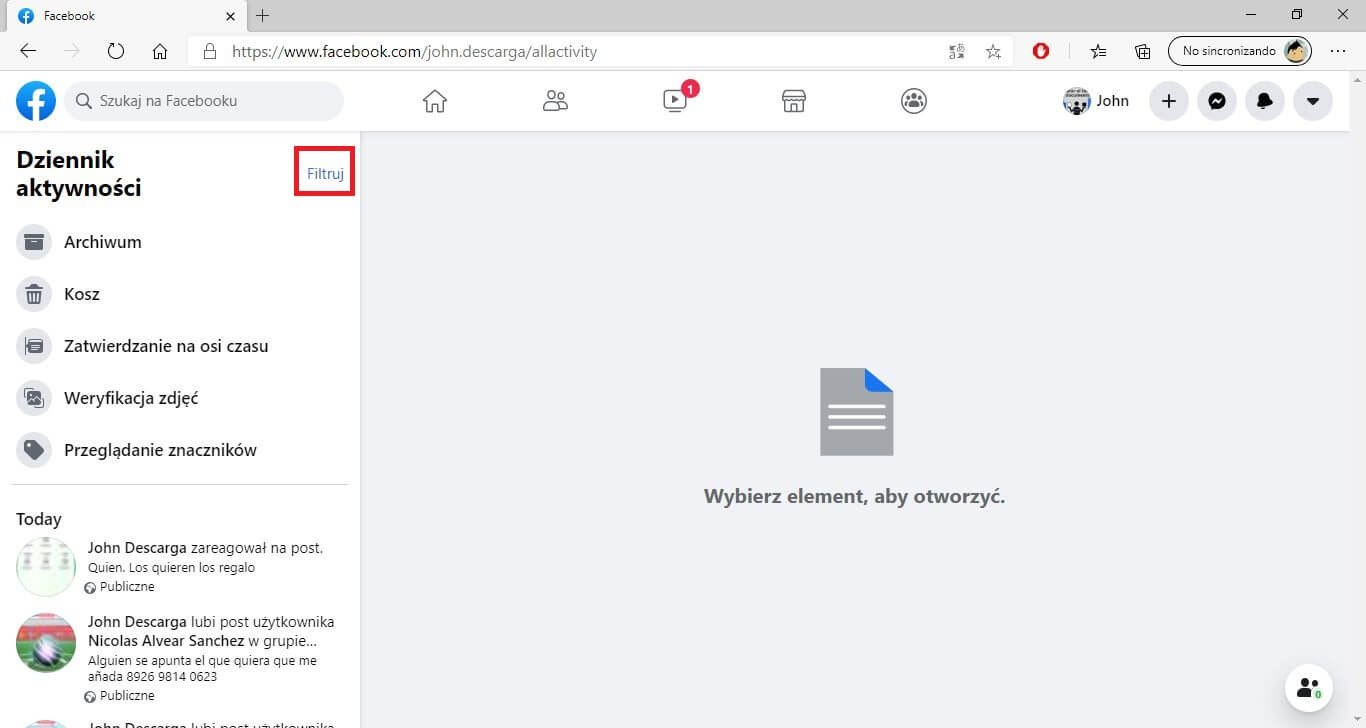This screenshot has width=1366, height=728.
Task: Open John's profile from the top bar
Action: [x=1097, y=101]
